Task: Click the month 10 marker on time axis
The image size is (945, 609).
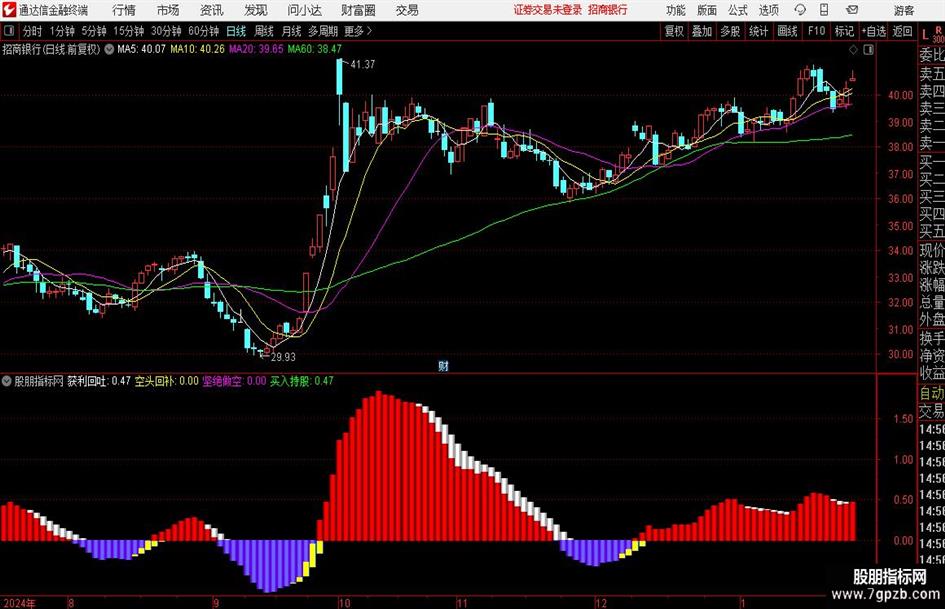Action: 344,603
